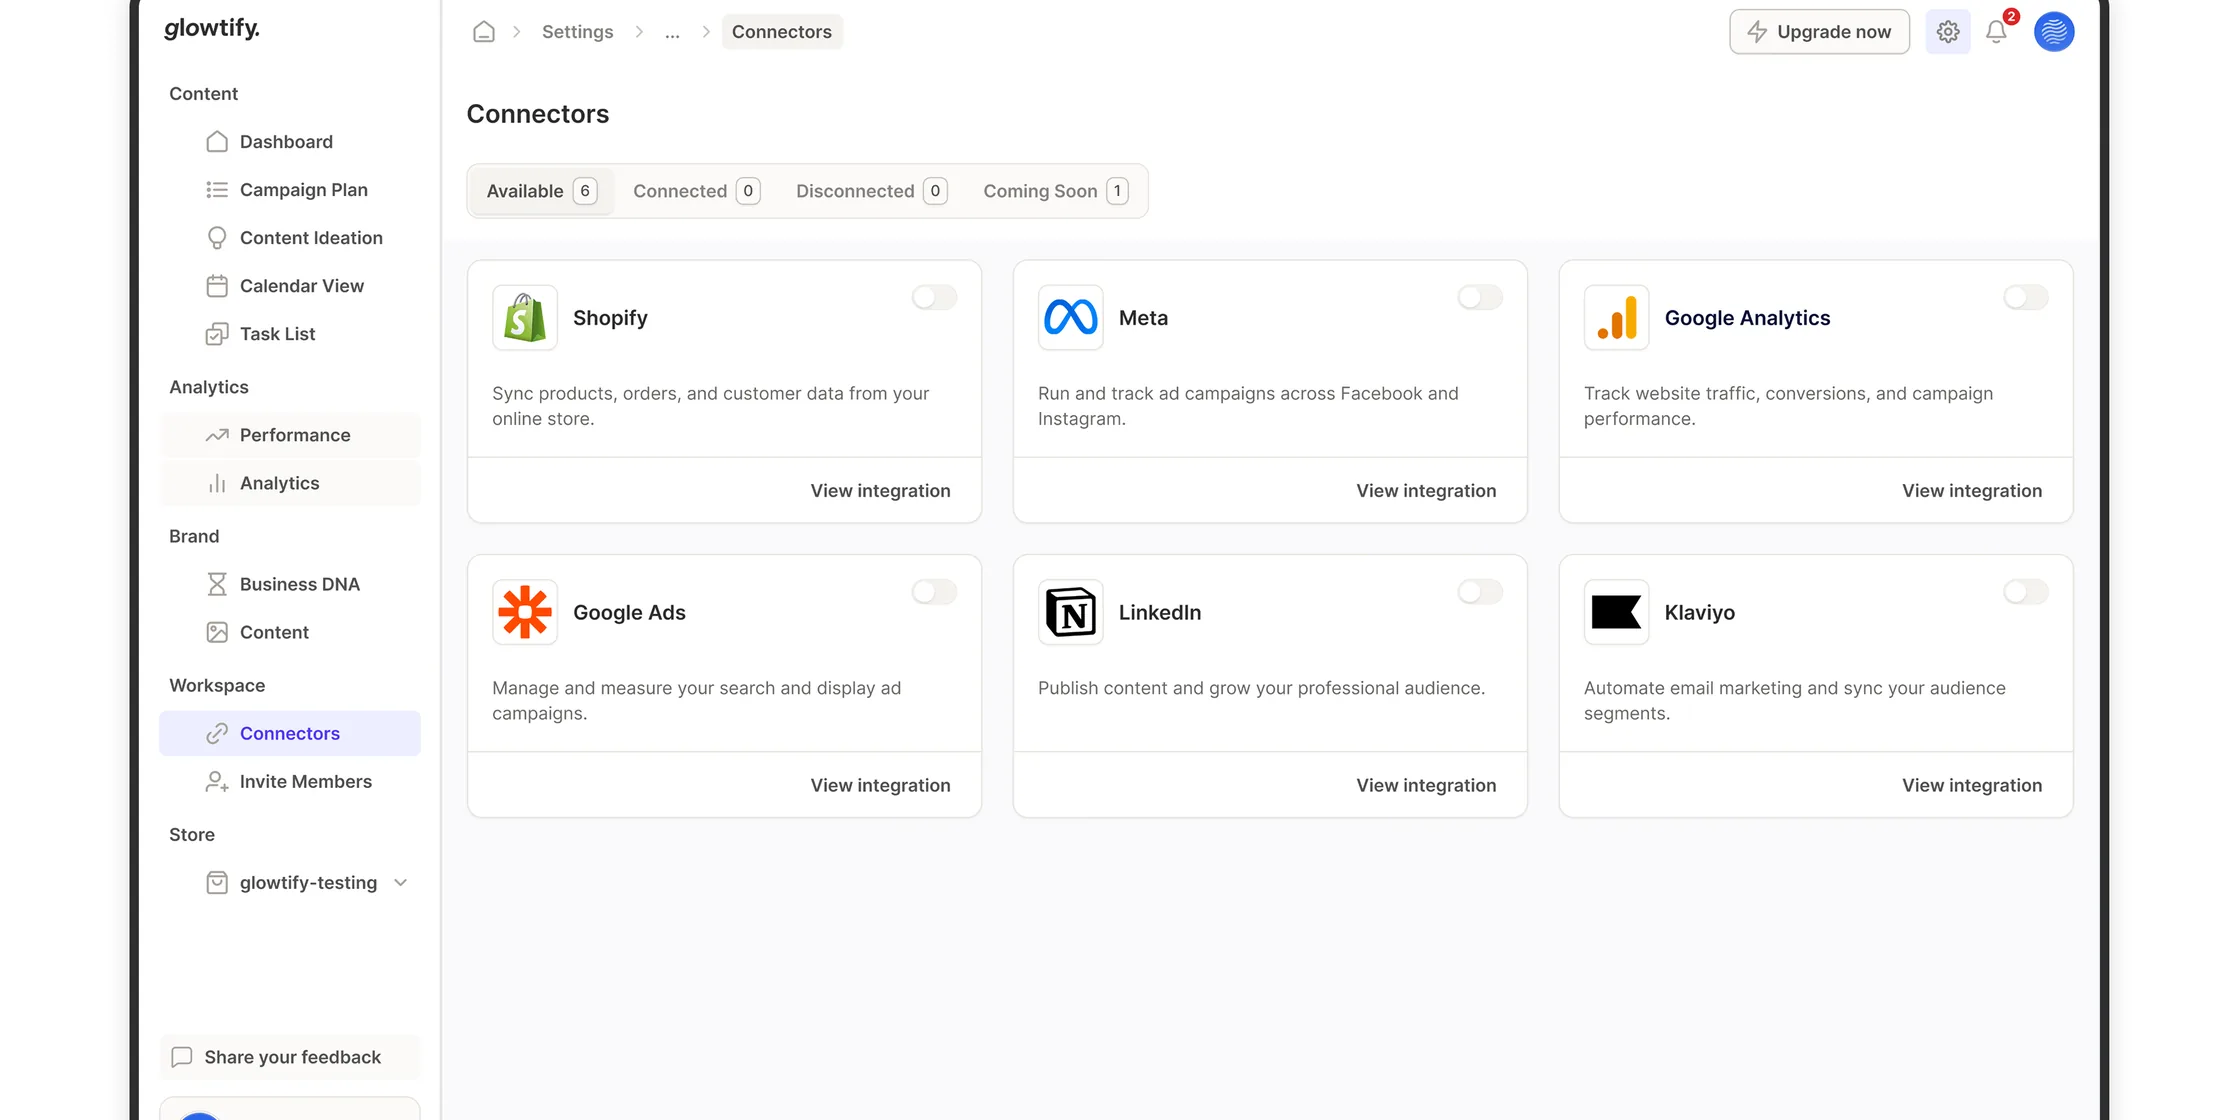
Task: Click Share your feedback button
Action: 290,1057
